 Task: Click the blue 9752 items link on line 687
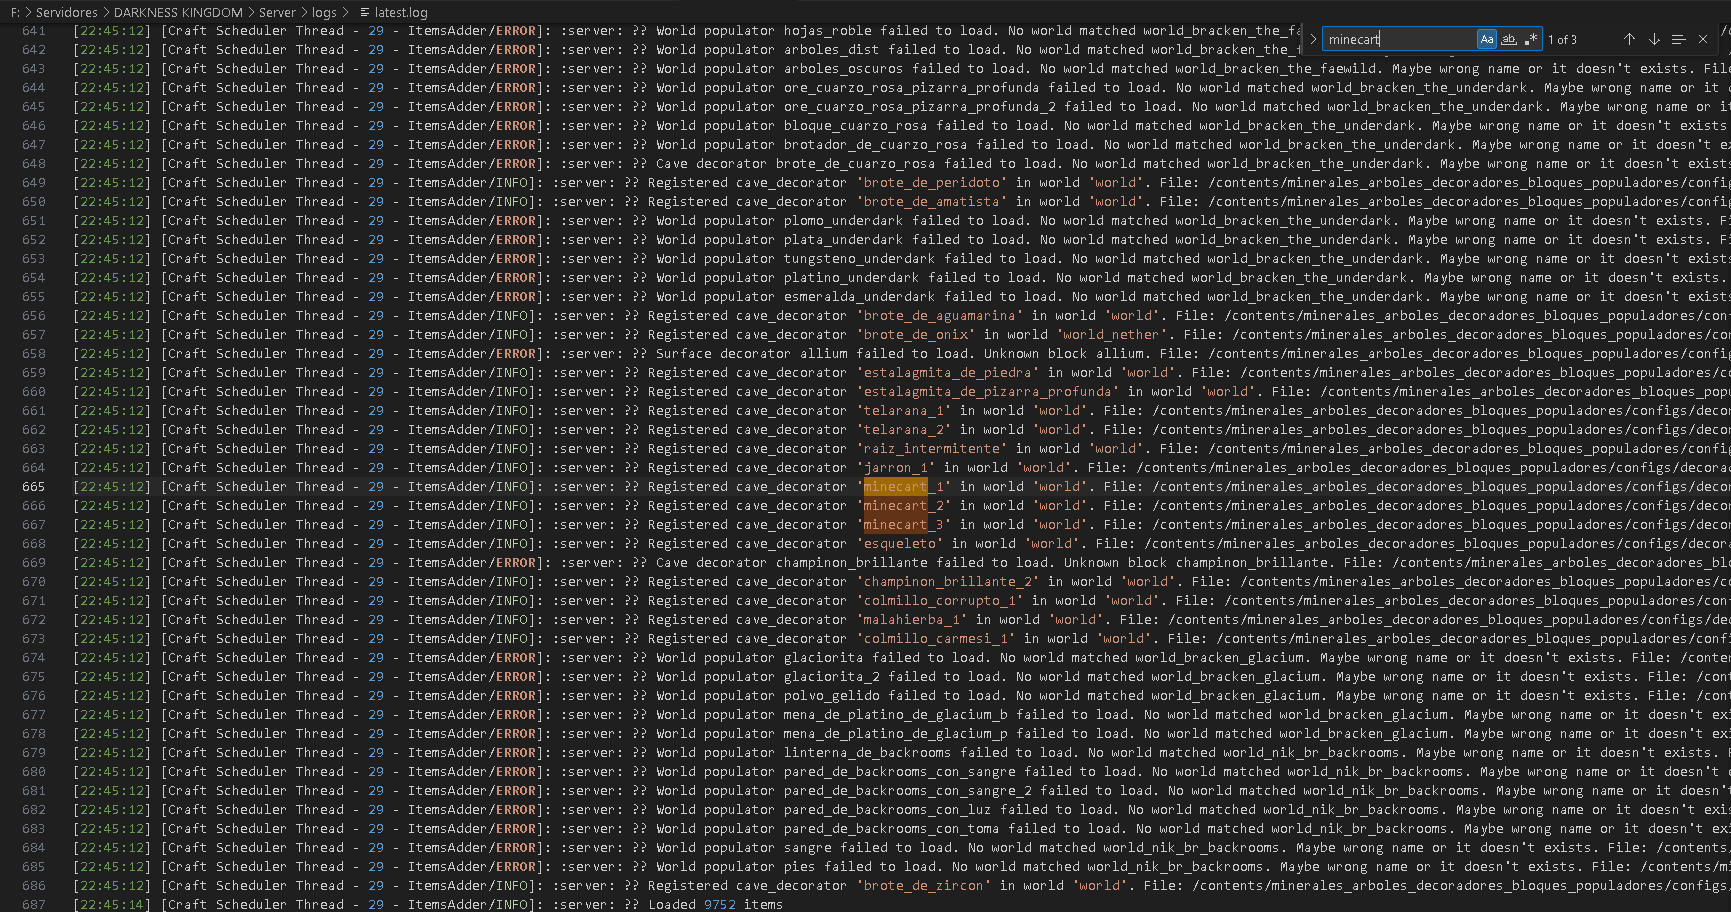720,904
